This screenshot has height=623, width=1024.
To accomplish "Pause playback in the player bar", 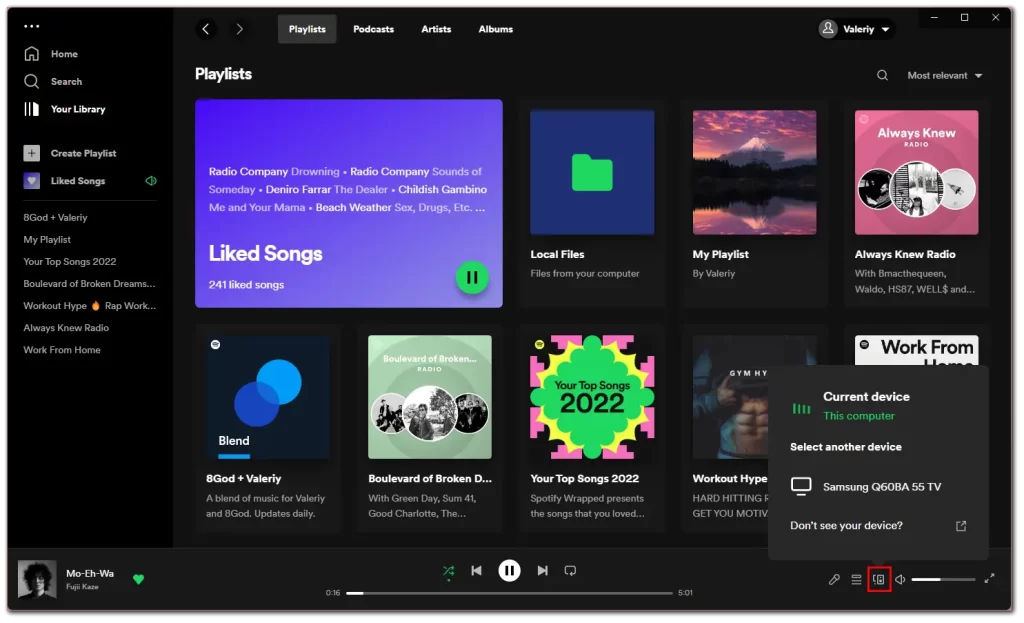I will click(509, 571).
